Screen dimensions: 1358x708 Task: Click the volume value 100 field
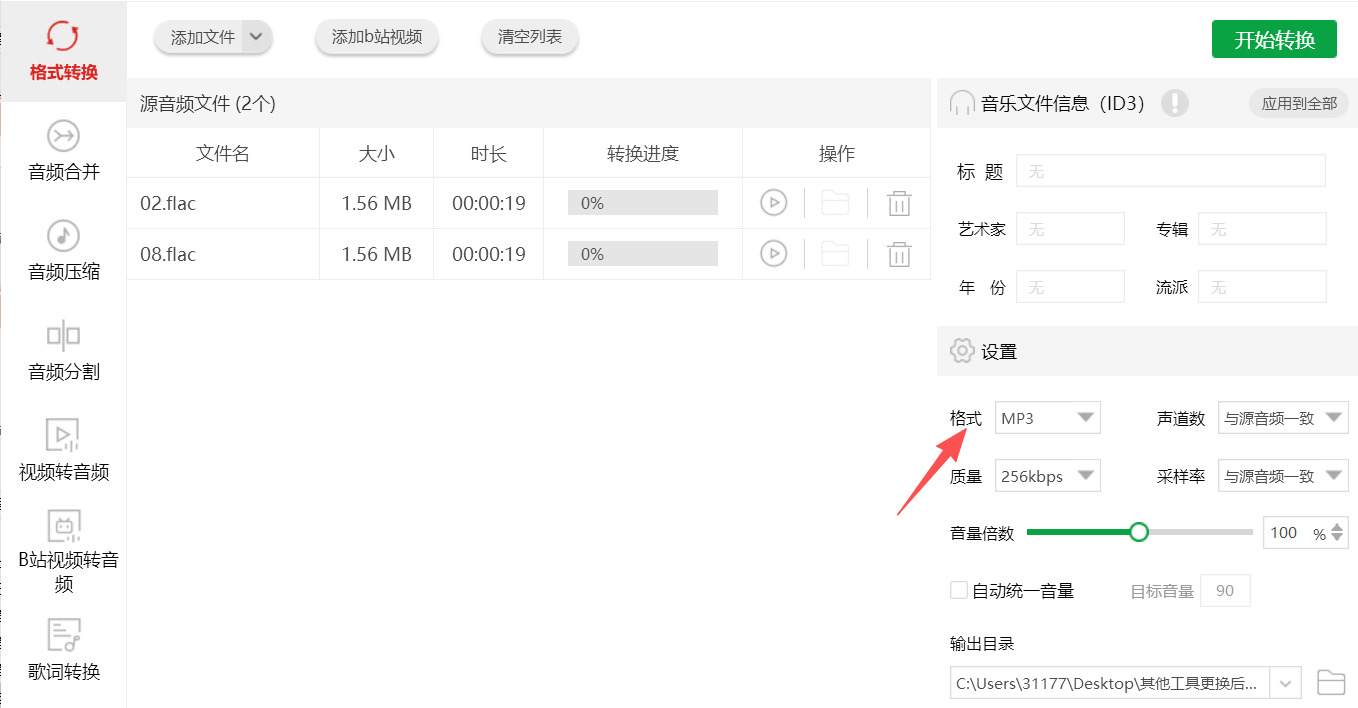point(1284,533)
